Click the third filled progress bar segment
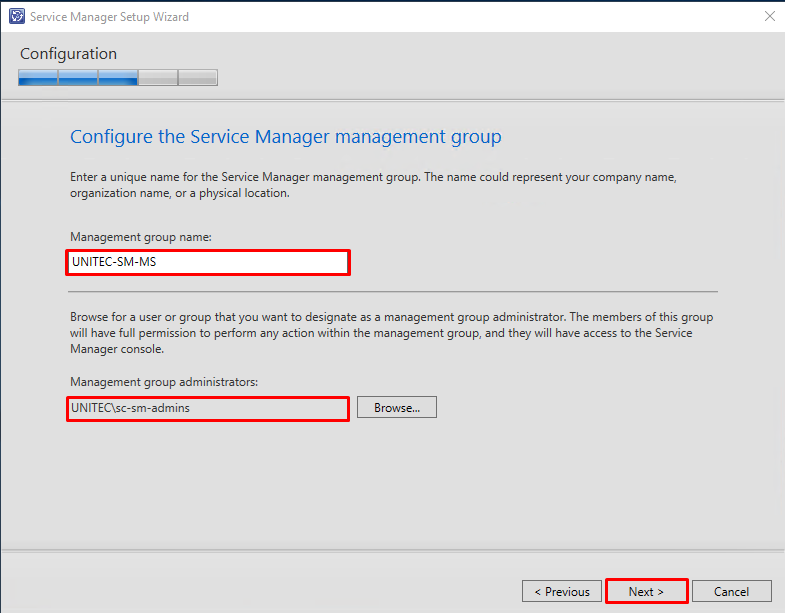This screenshot has height=613, width=785. (118, 78)
